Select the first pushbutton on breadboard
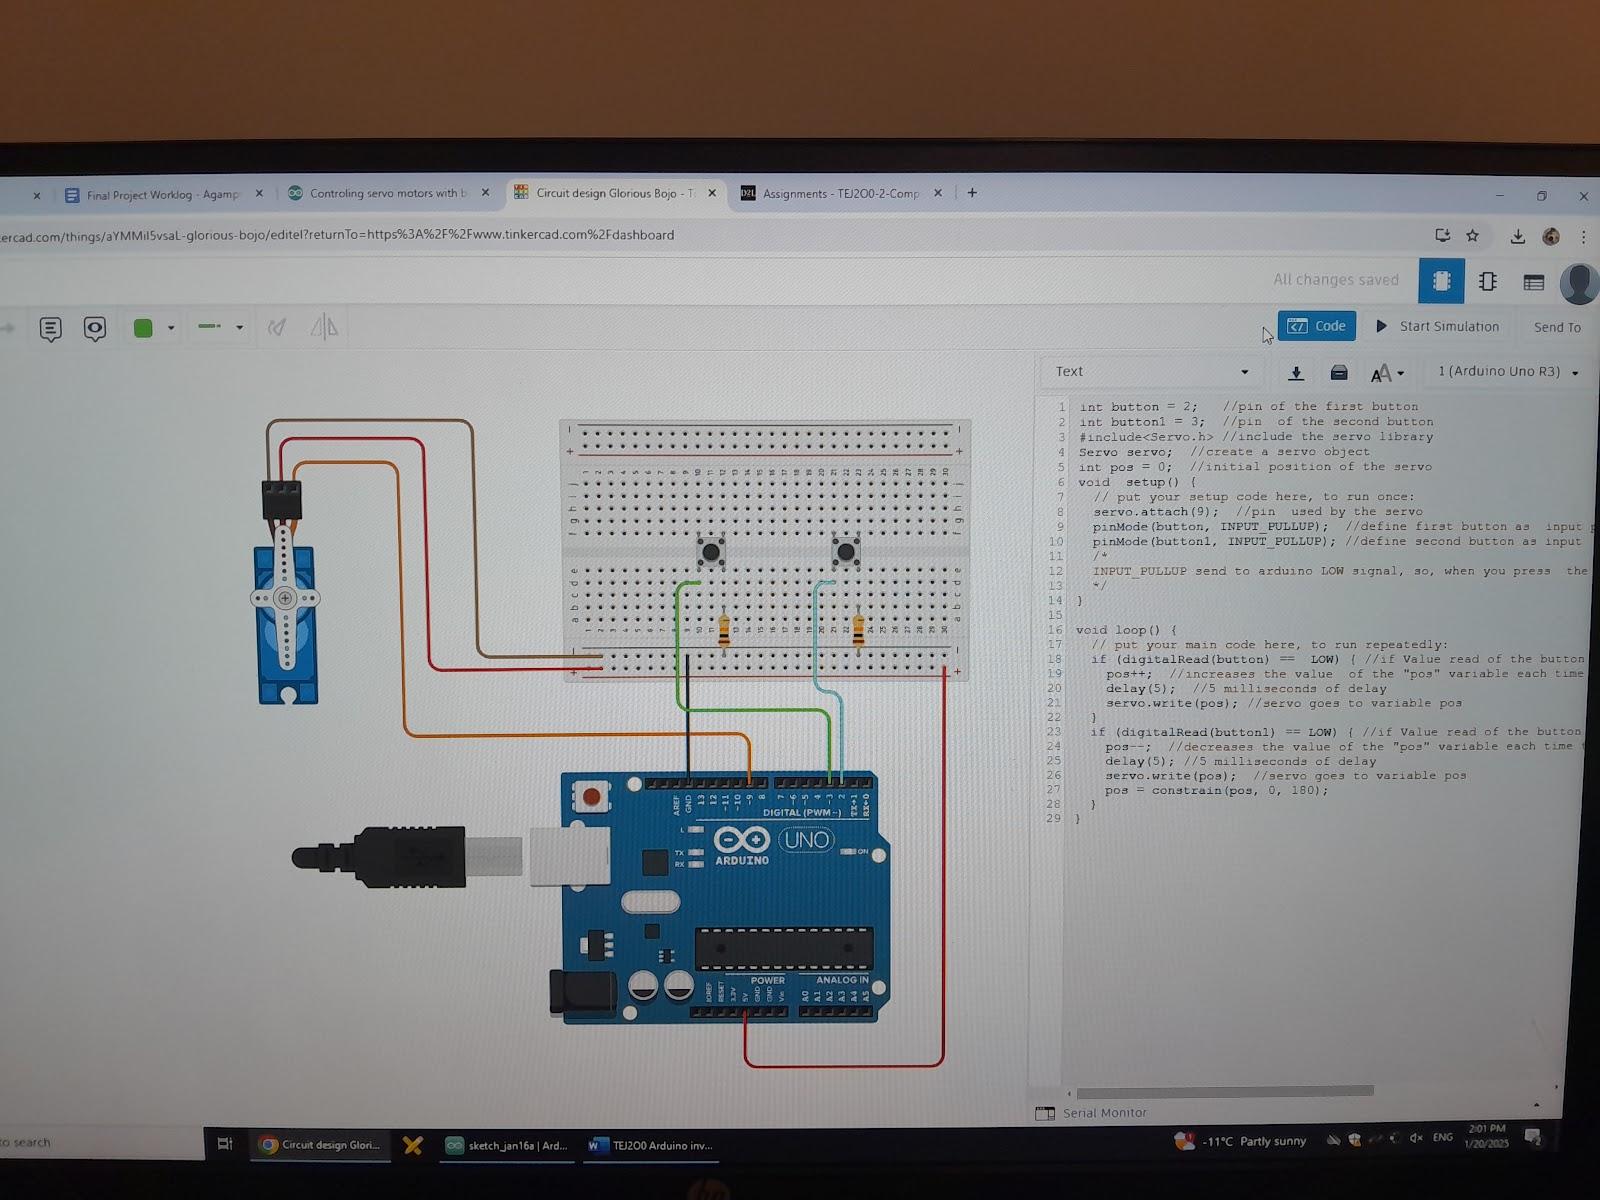This screenshot has height=1200, width=1600. point(710,551)
